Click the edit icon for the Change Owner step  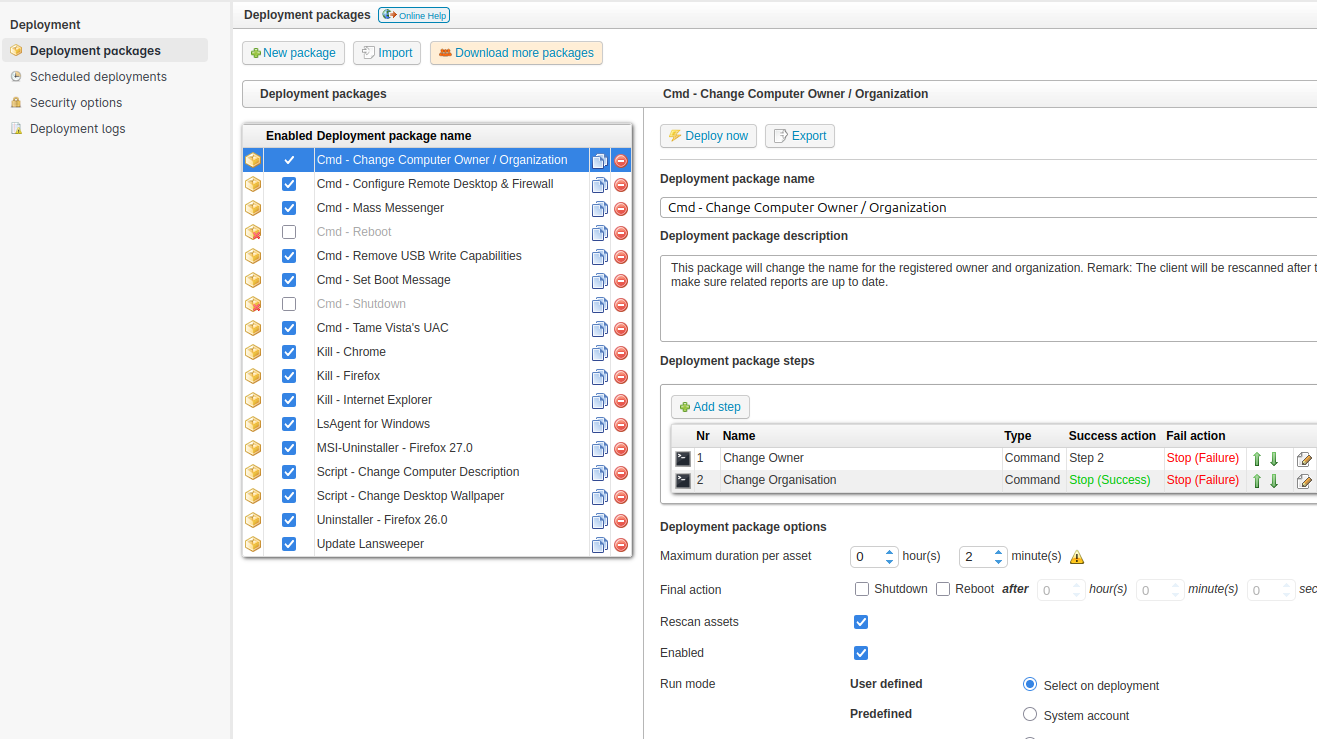(x=1304, y=459)
